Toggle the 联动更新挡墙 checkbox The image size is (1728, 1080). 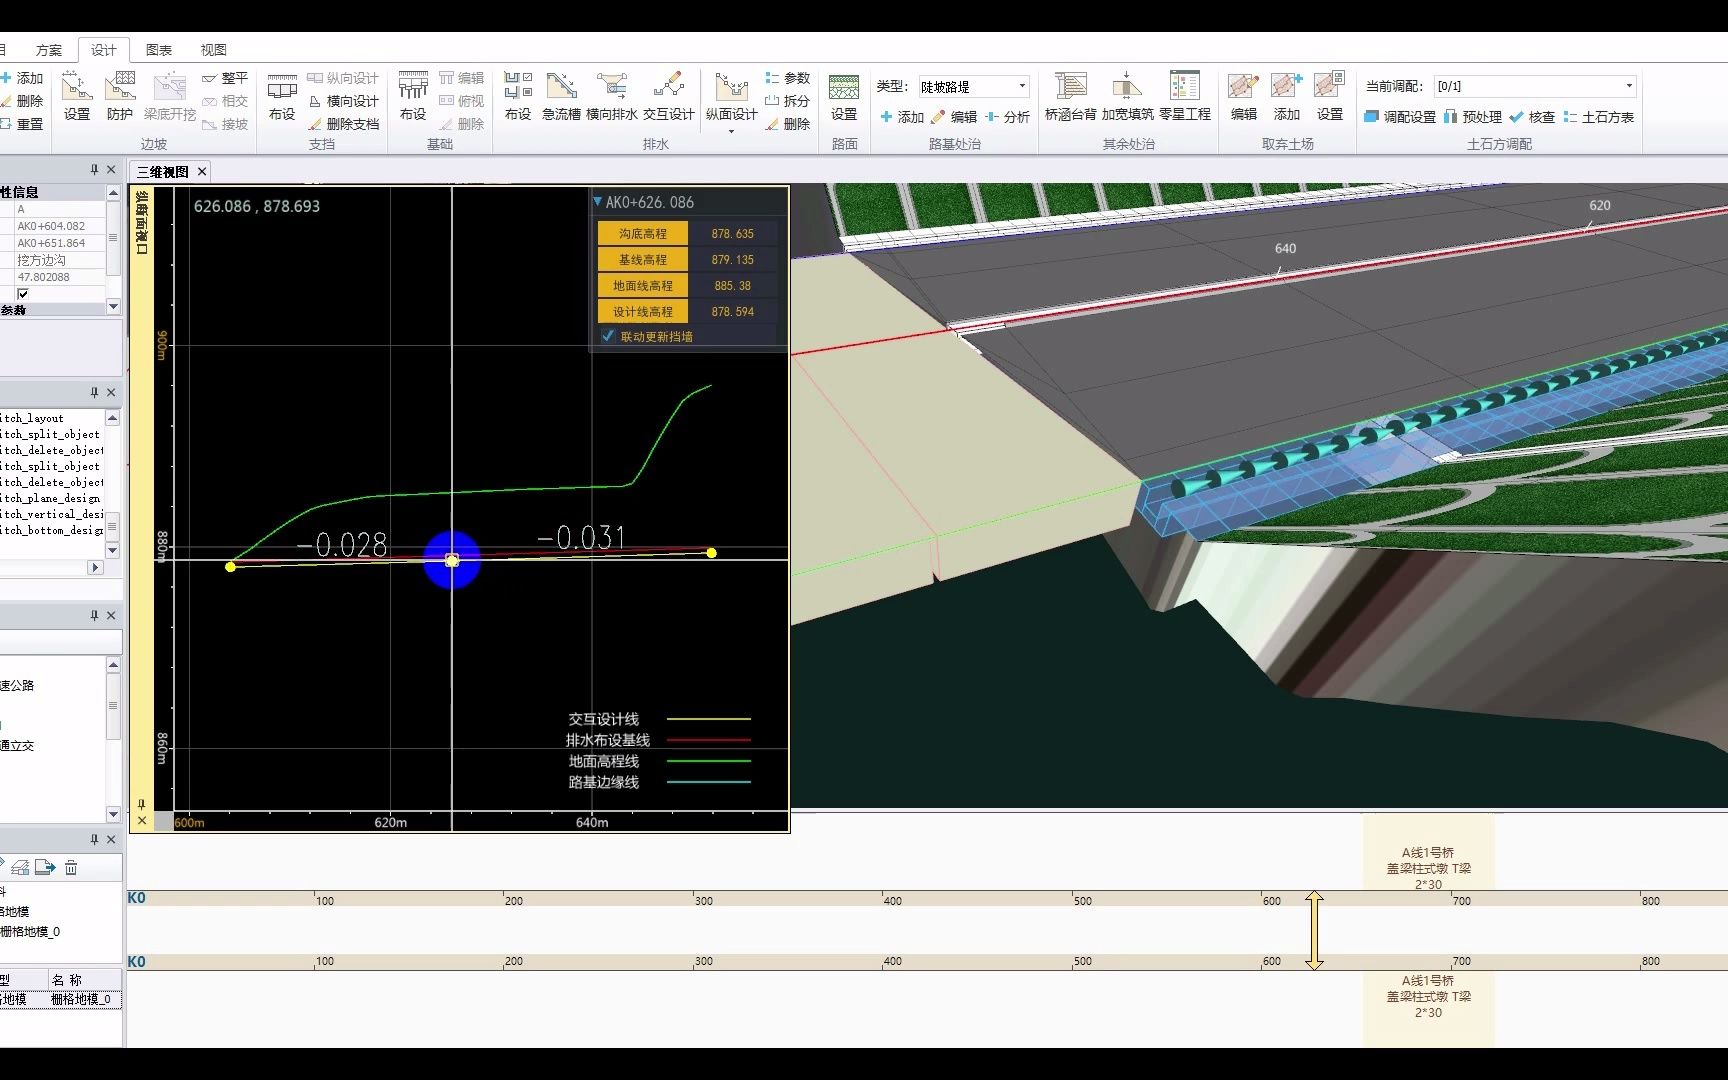(x=608, y=337)
